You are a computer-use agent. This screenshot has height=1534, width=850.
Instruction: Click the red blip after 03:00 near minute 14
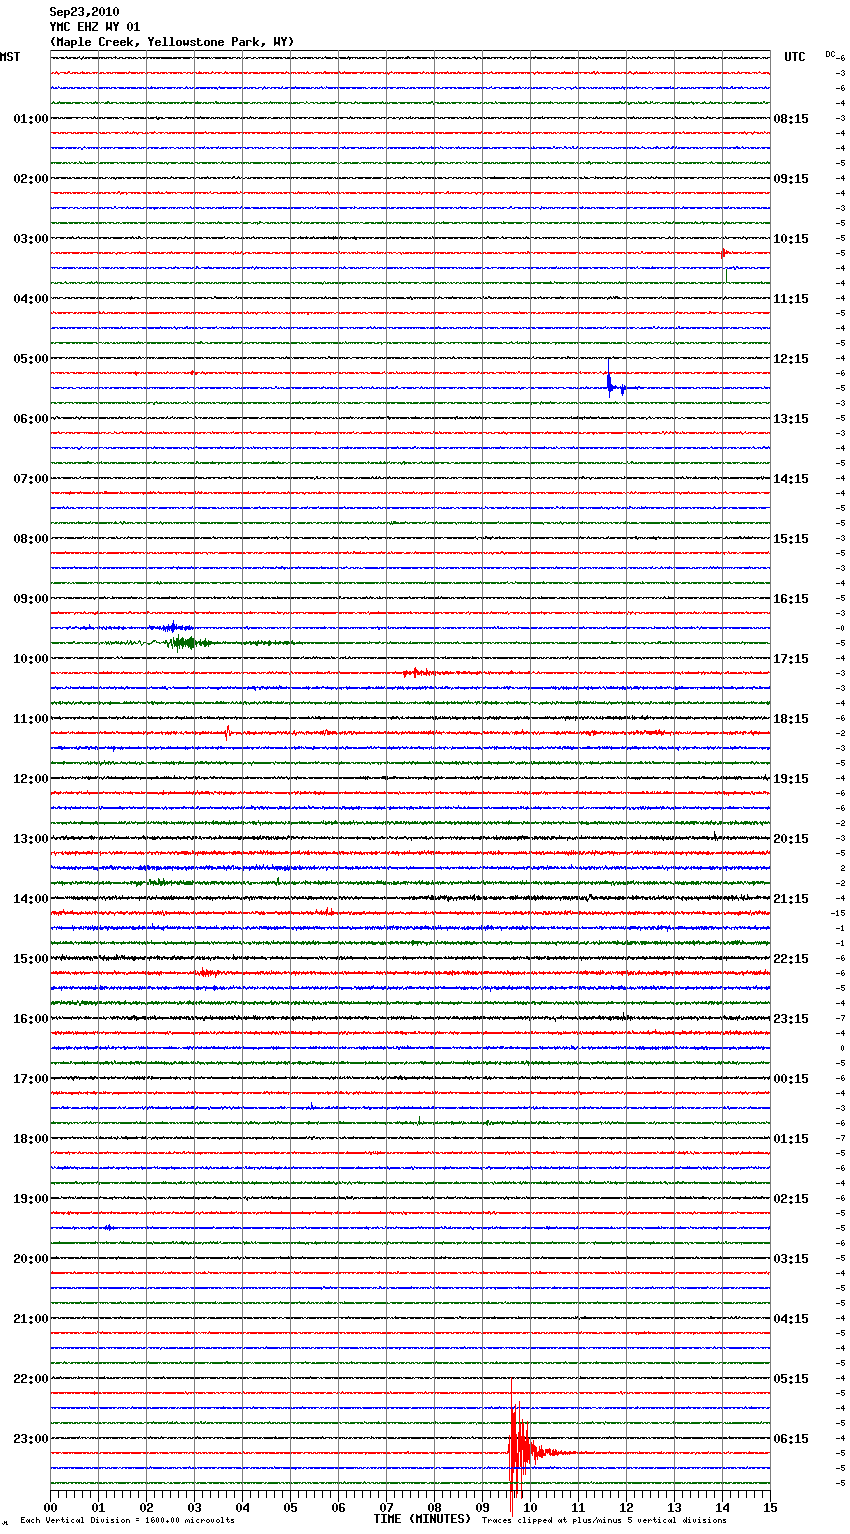[724, 253]
